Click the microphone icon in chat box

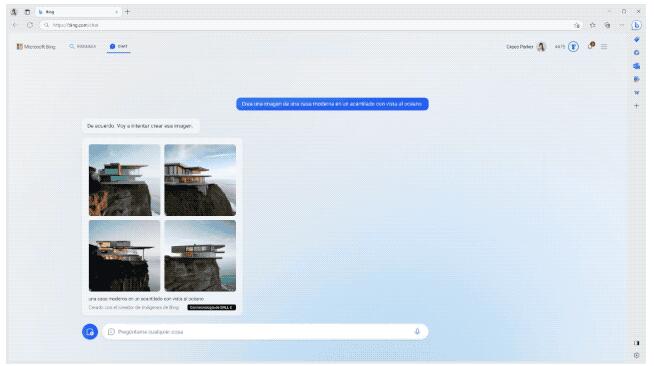(417, 332)
